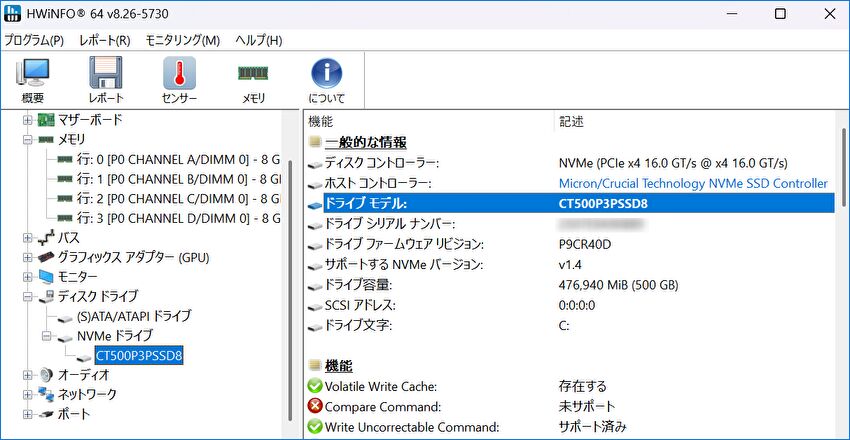Click the メモリ tree node icon
Screen dimensions: 850x440
click(x=46, y=140)
